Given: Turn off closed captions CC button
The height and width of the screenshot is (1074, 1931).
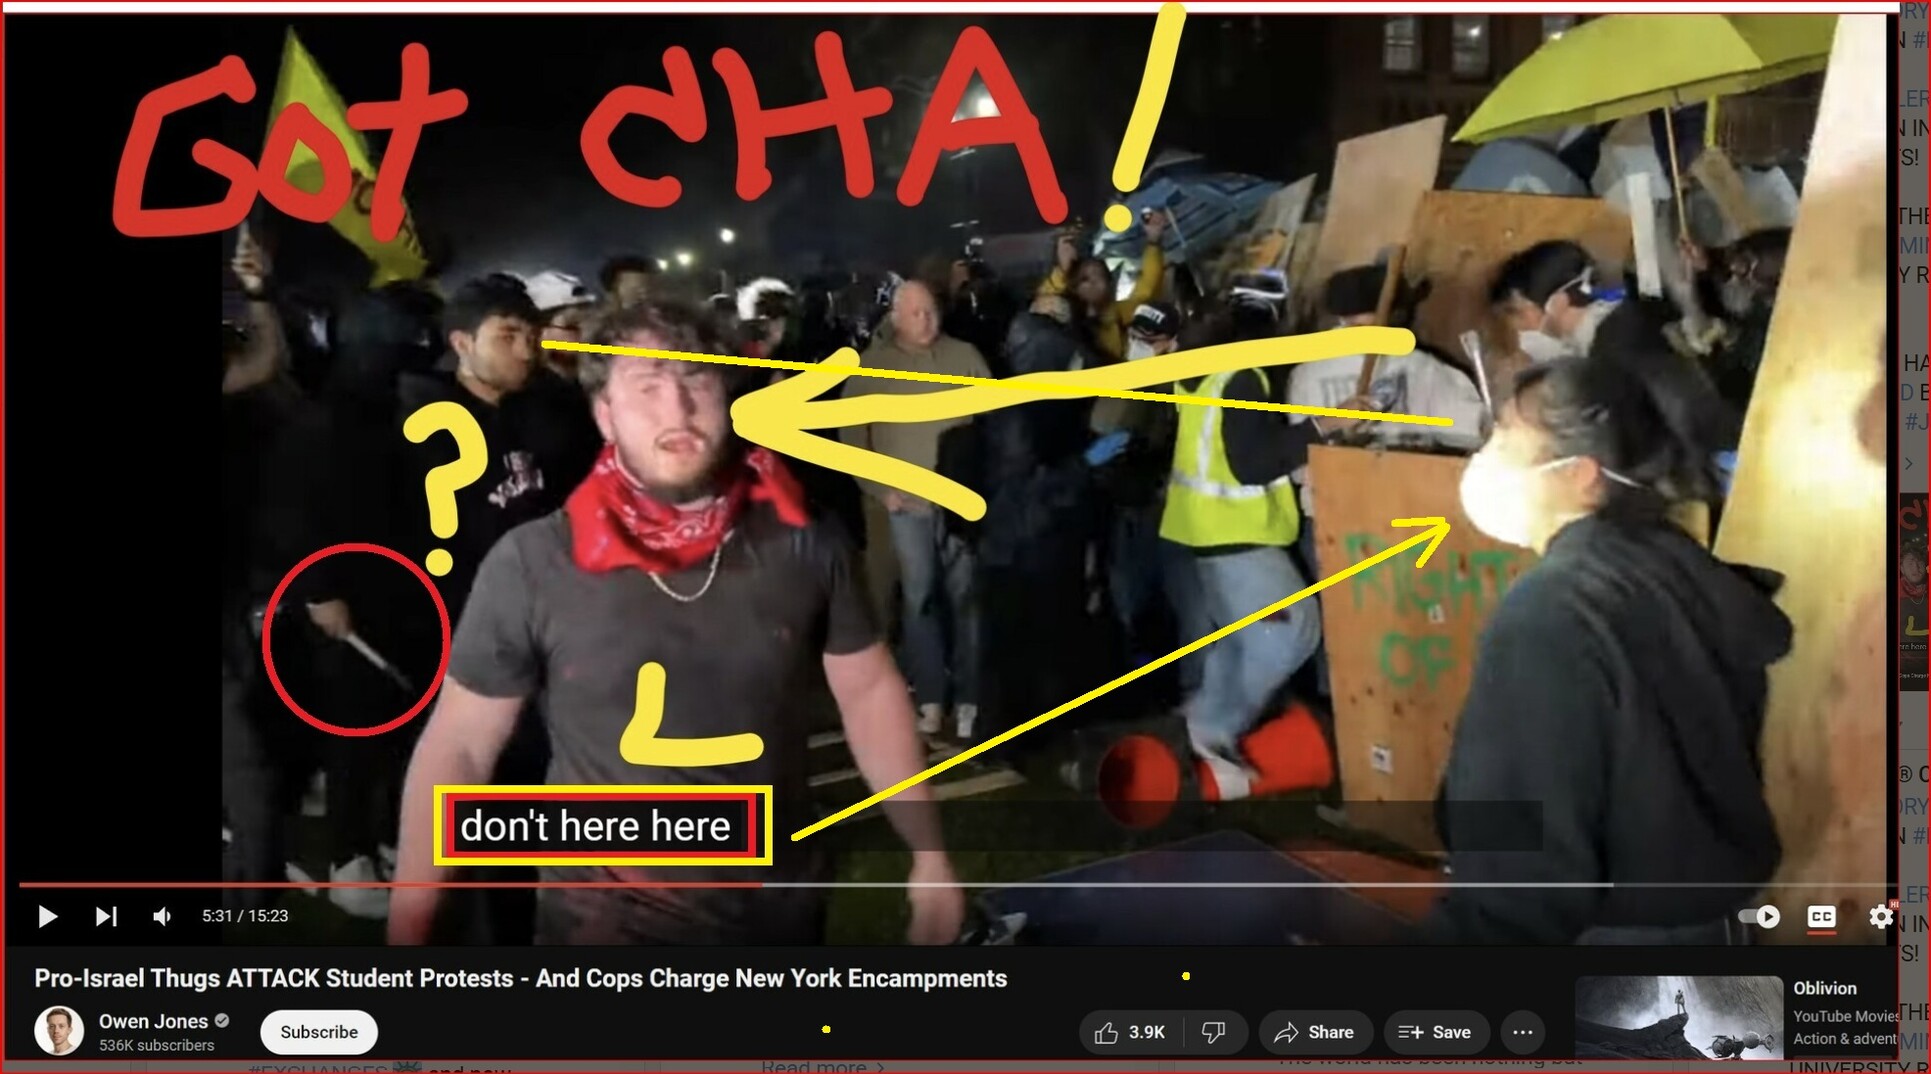Looking at the screenshot, I should pyautogui.click(x=1821, y=916).
